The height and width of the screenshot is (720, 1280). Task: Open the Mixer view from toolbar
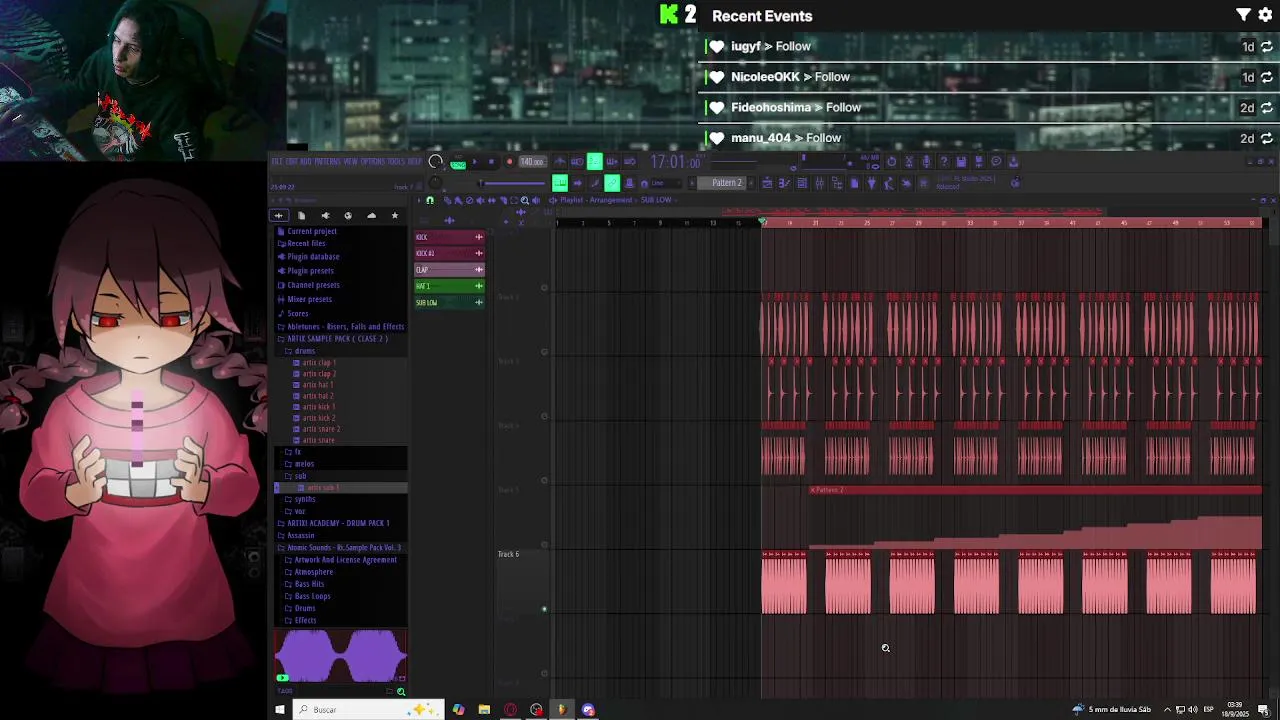tap(820, 183)
